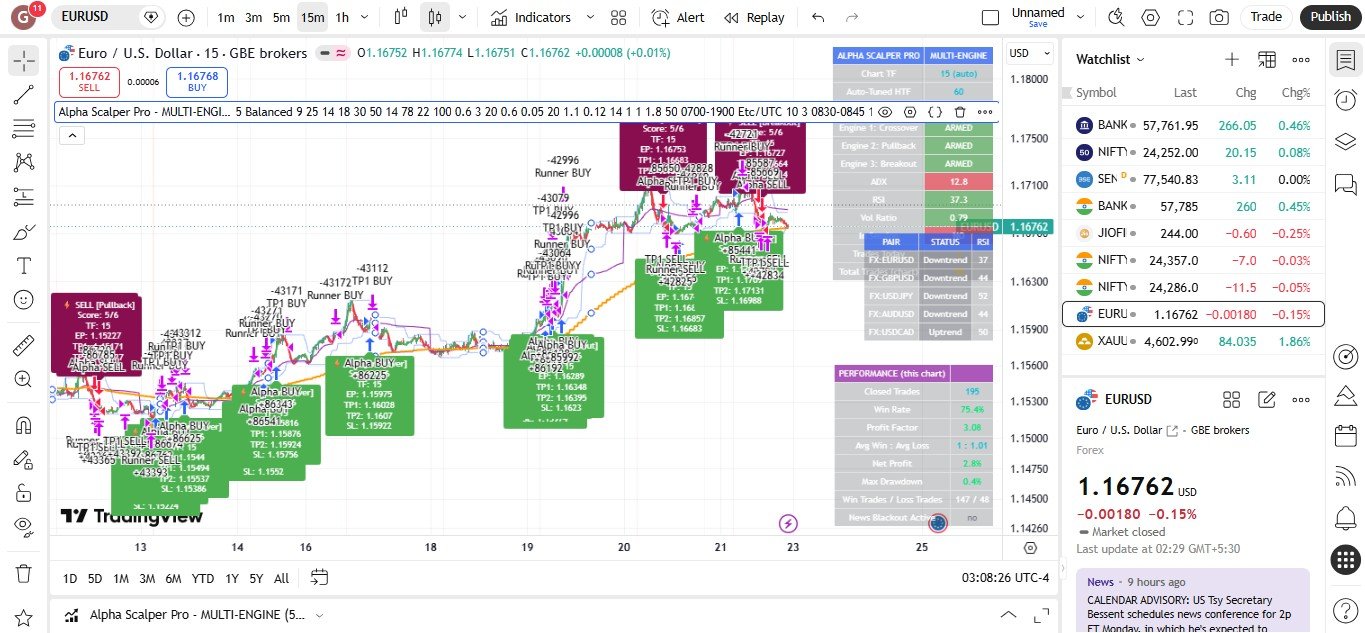Viewport: 1365px width, 633px height.
Task: Start bar Replay mode
Action: [x=754, y=17]
